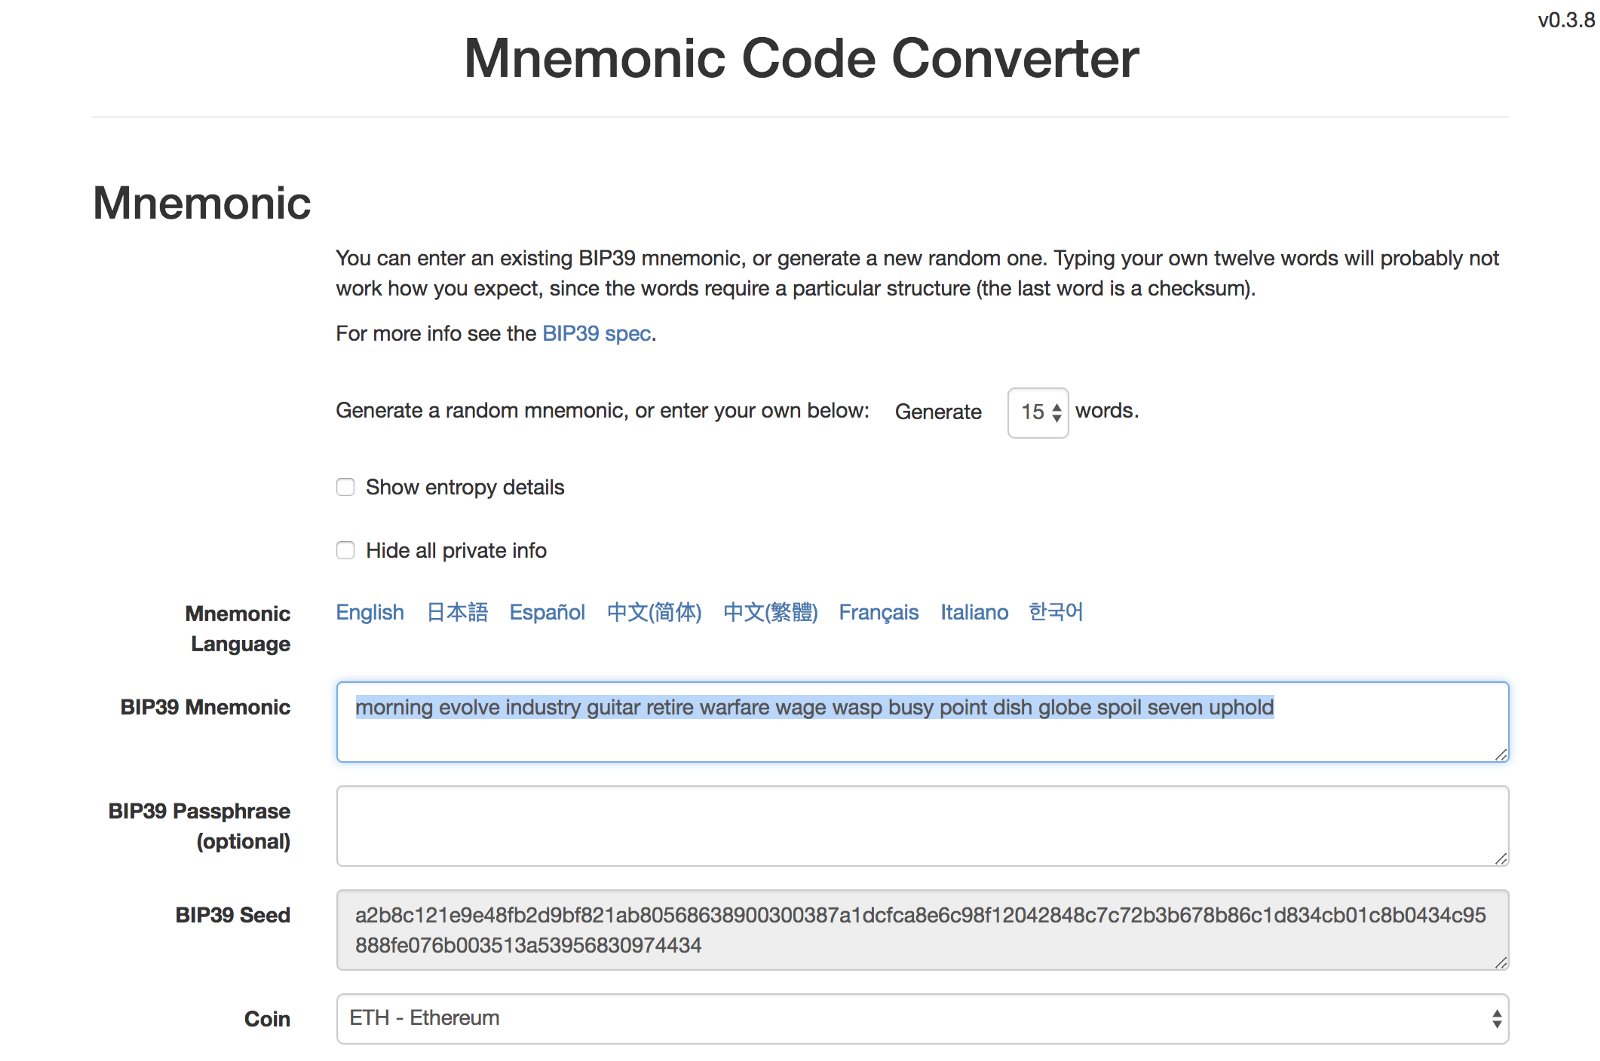Select English mnemonic language

370,612
